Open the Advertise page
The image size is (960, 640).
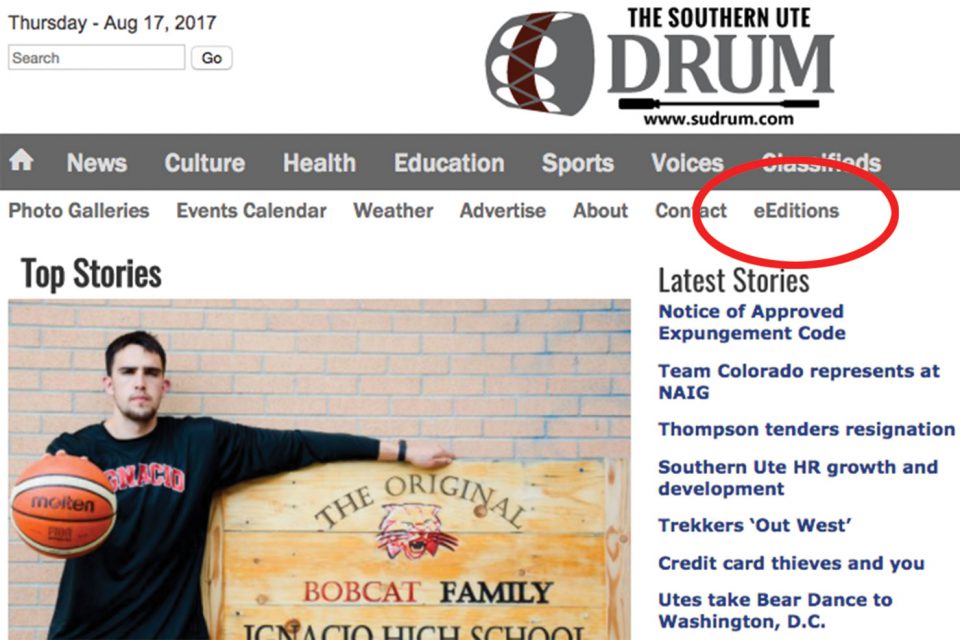(503, 211)
